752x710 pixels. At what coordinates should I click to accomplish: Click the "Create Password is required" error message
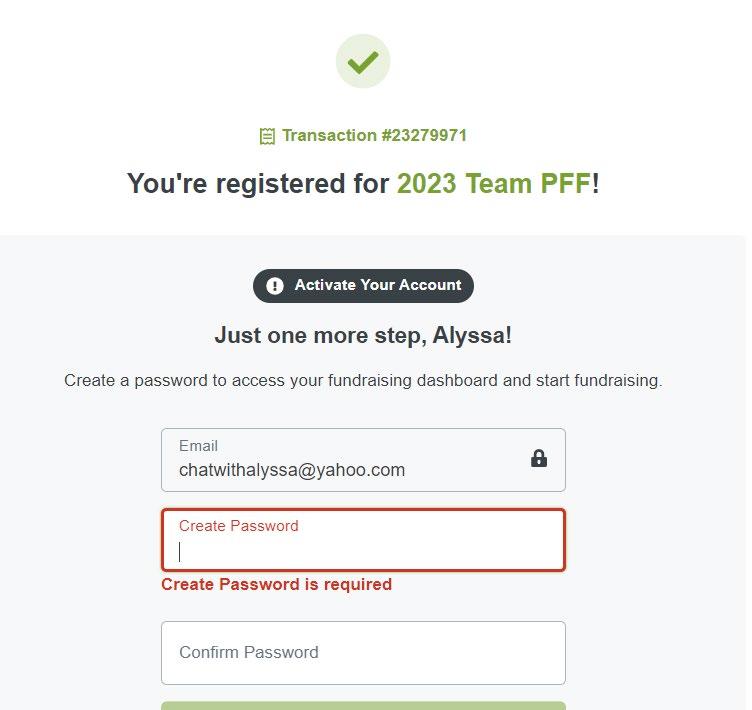[276, 584]
